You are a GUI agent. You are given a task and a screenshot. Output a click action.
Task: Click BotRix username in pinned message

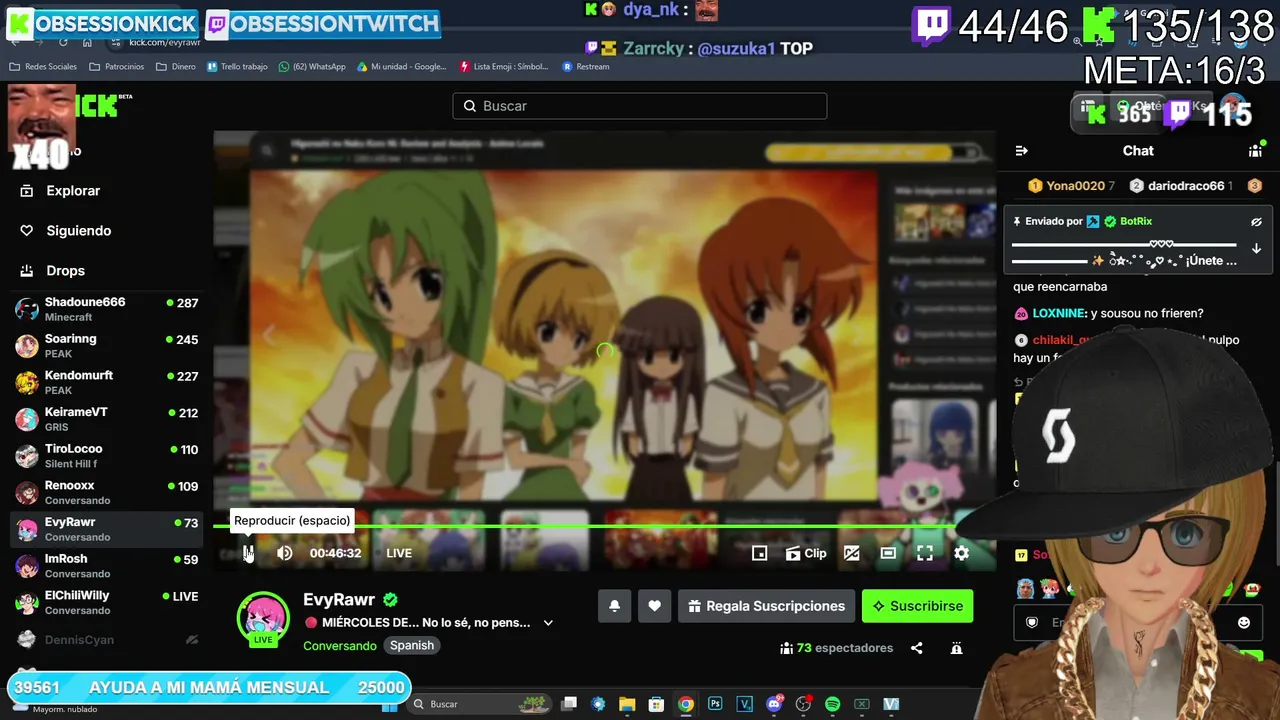pyautogui.click(x=1136, y=222)
